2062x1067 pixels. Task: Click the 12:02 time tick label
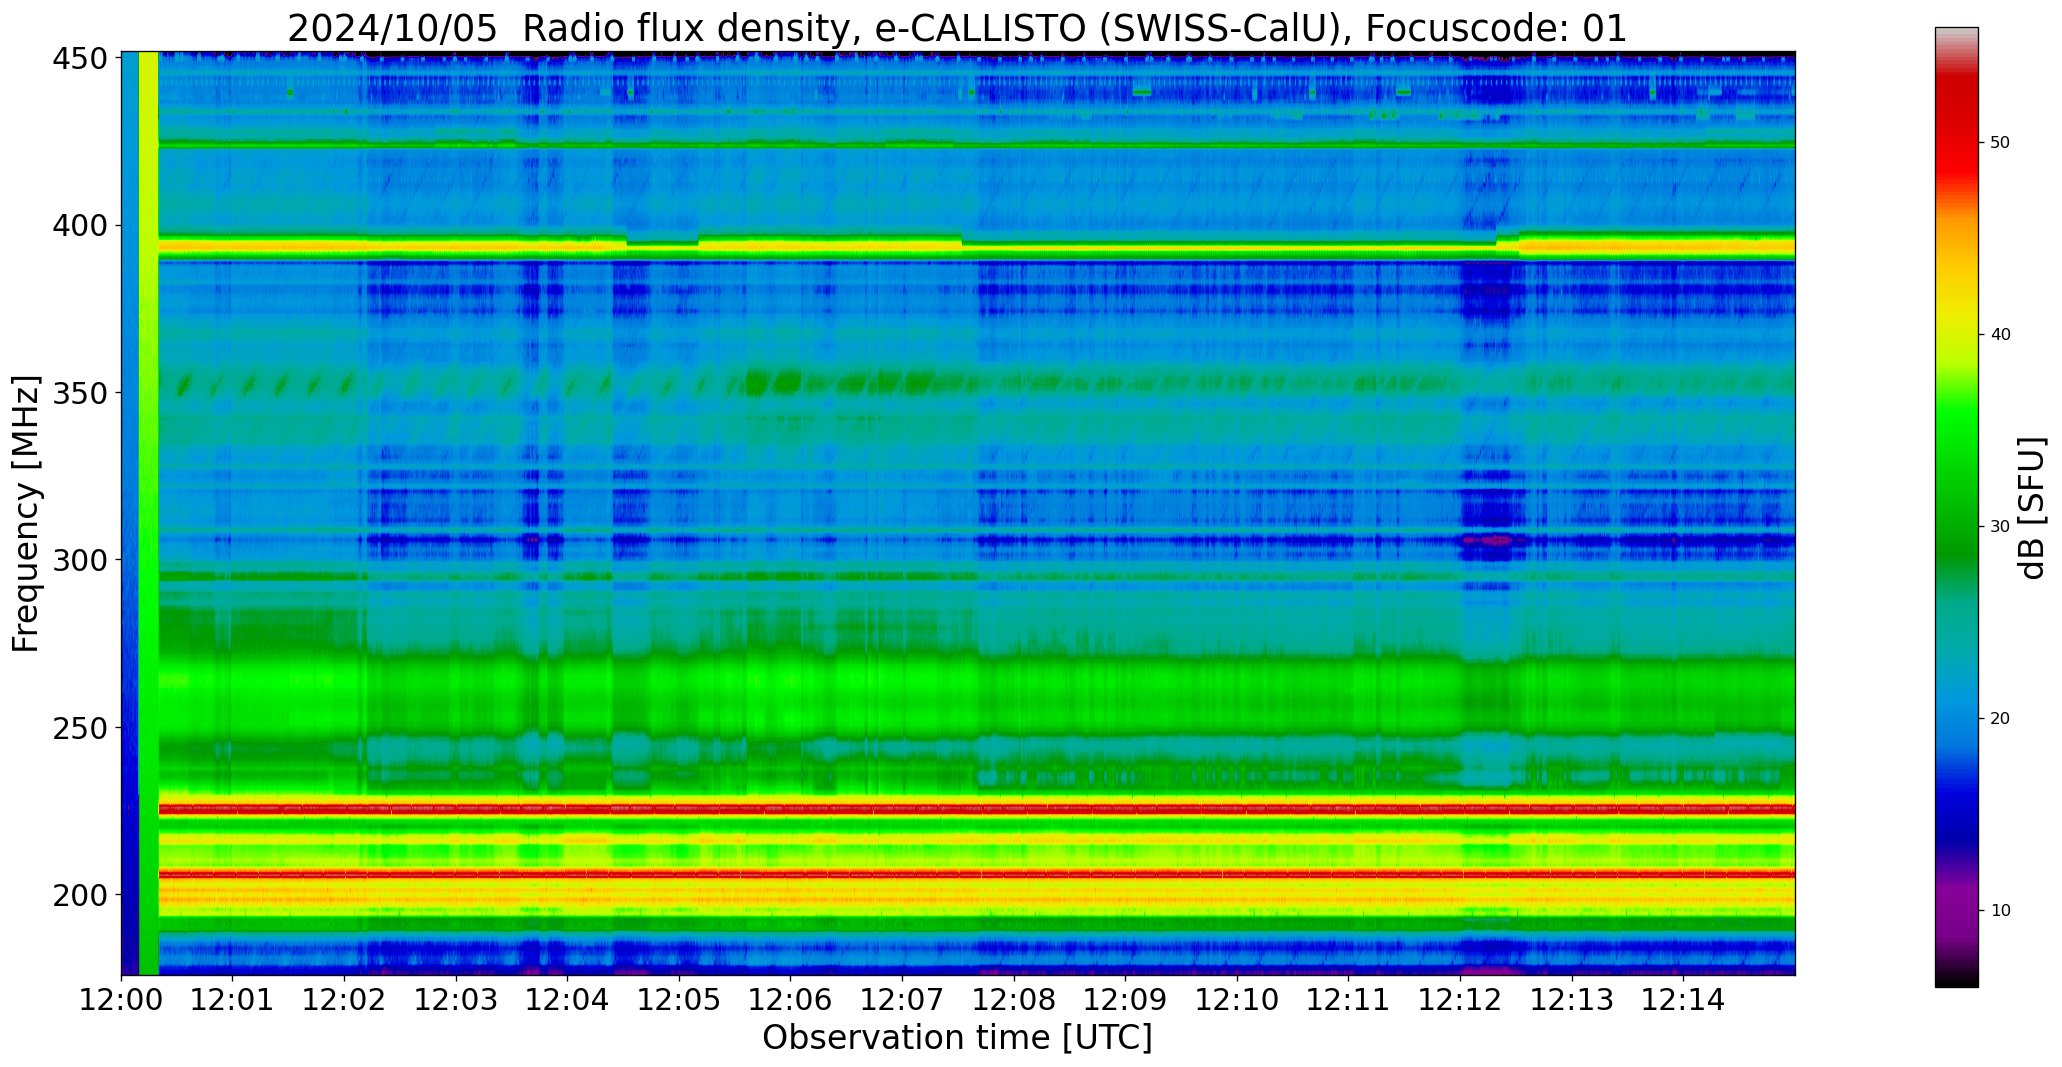tap(345, 999)
